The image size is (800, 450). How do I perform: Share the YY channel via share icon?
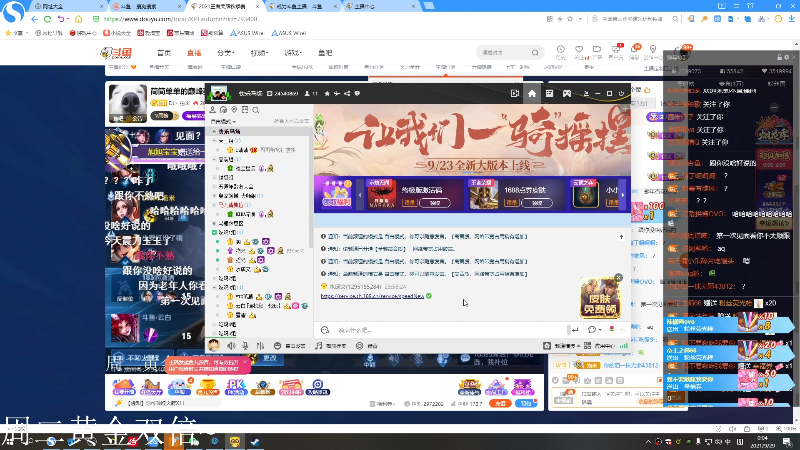point(347,93)
